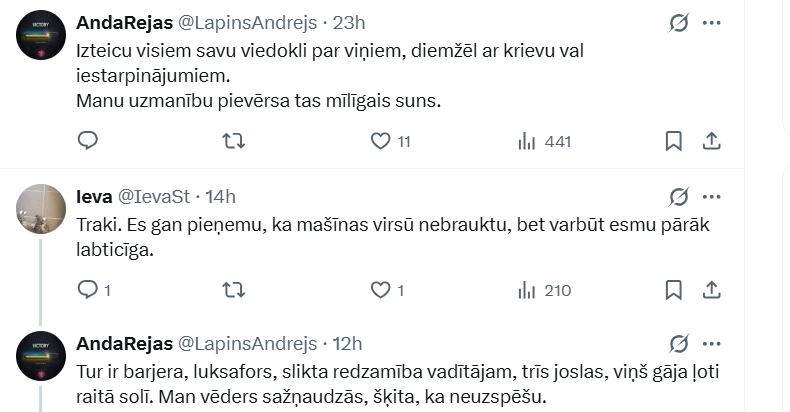This screenshot has width=790, height=412.
Task: Retweet Ieva's tweet
Action: [233, 290]
